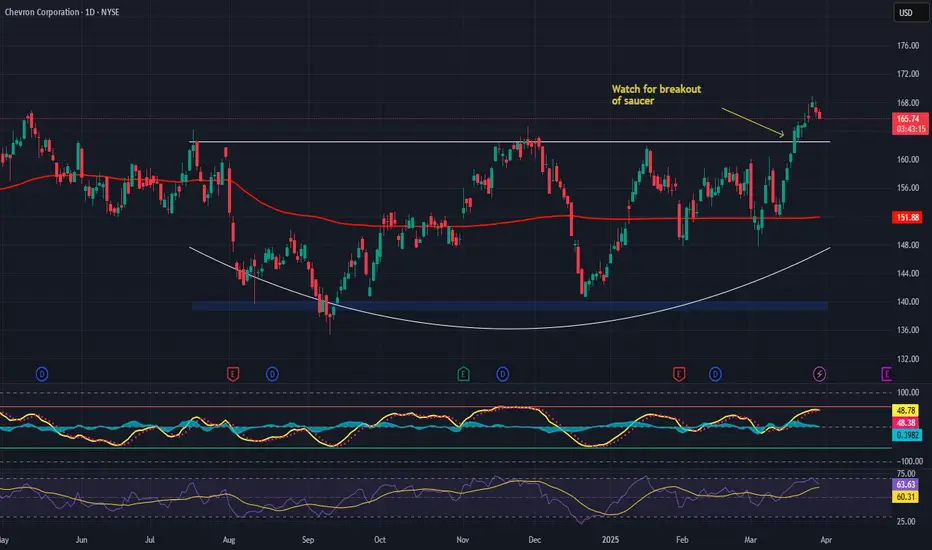
Task: Click the 156.00 price axis label
Action: [x=908, y=188]
